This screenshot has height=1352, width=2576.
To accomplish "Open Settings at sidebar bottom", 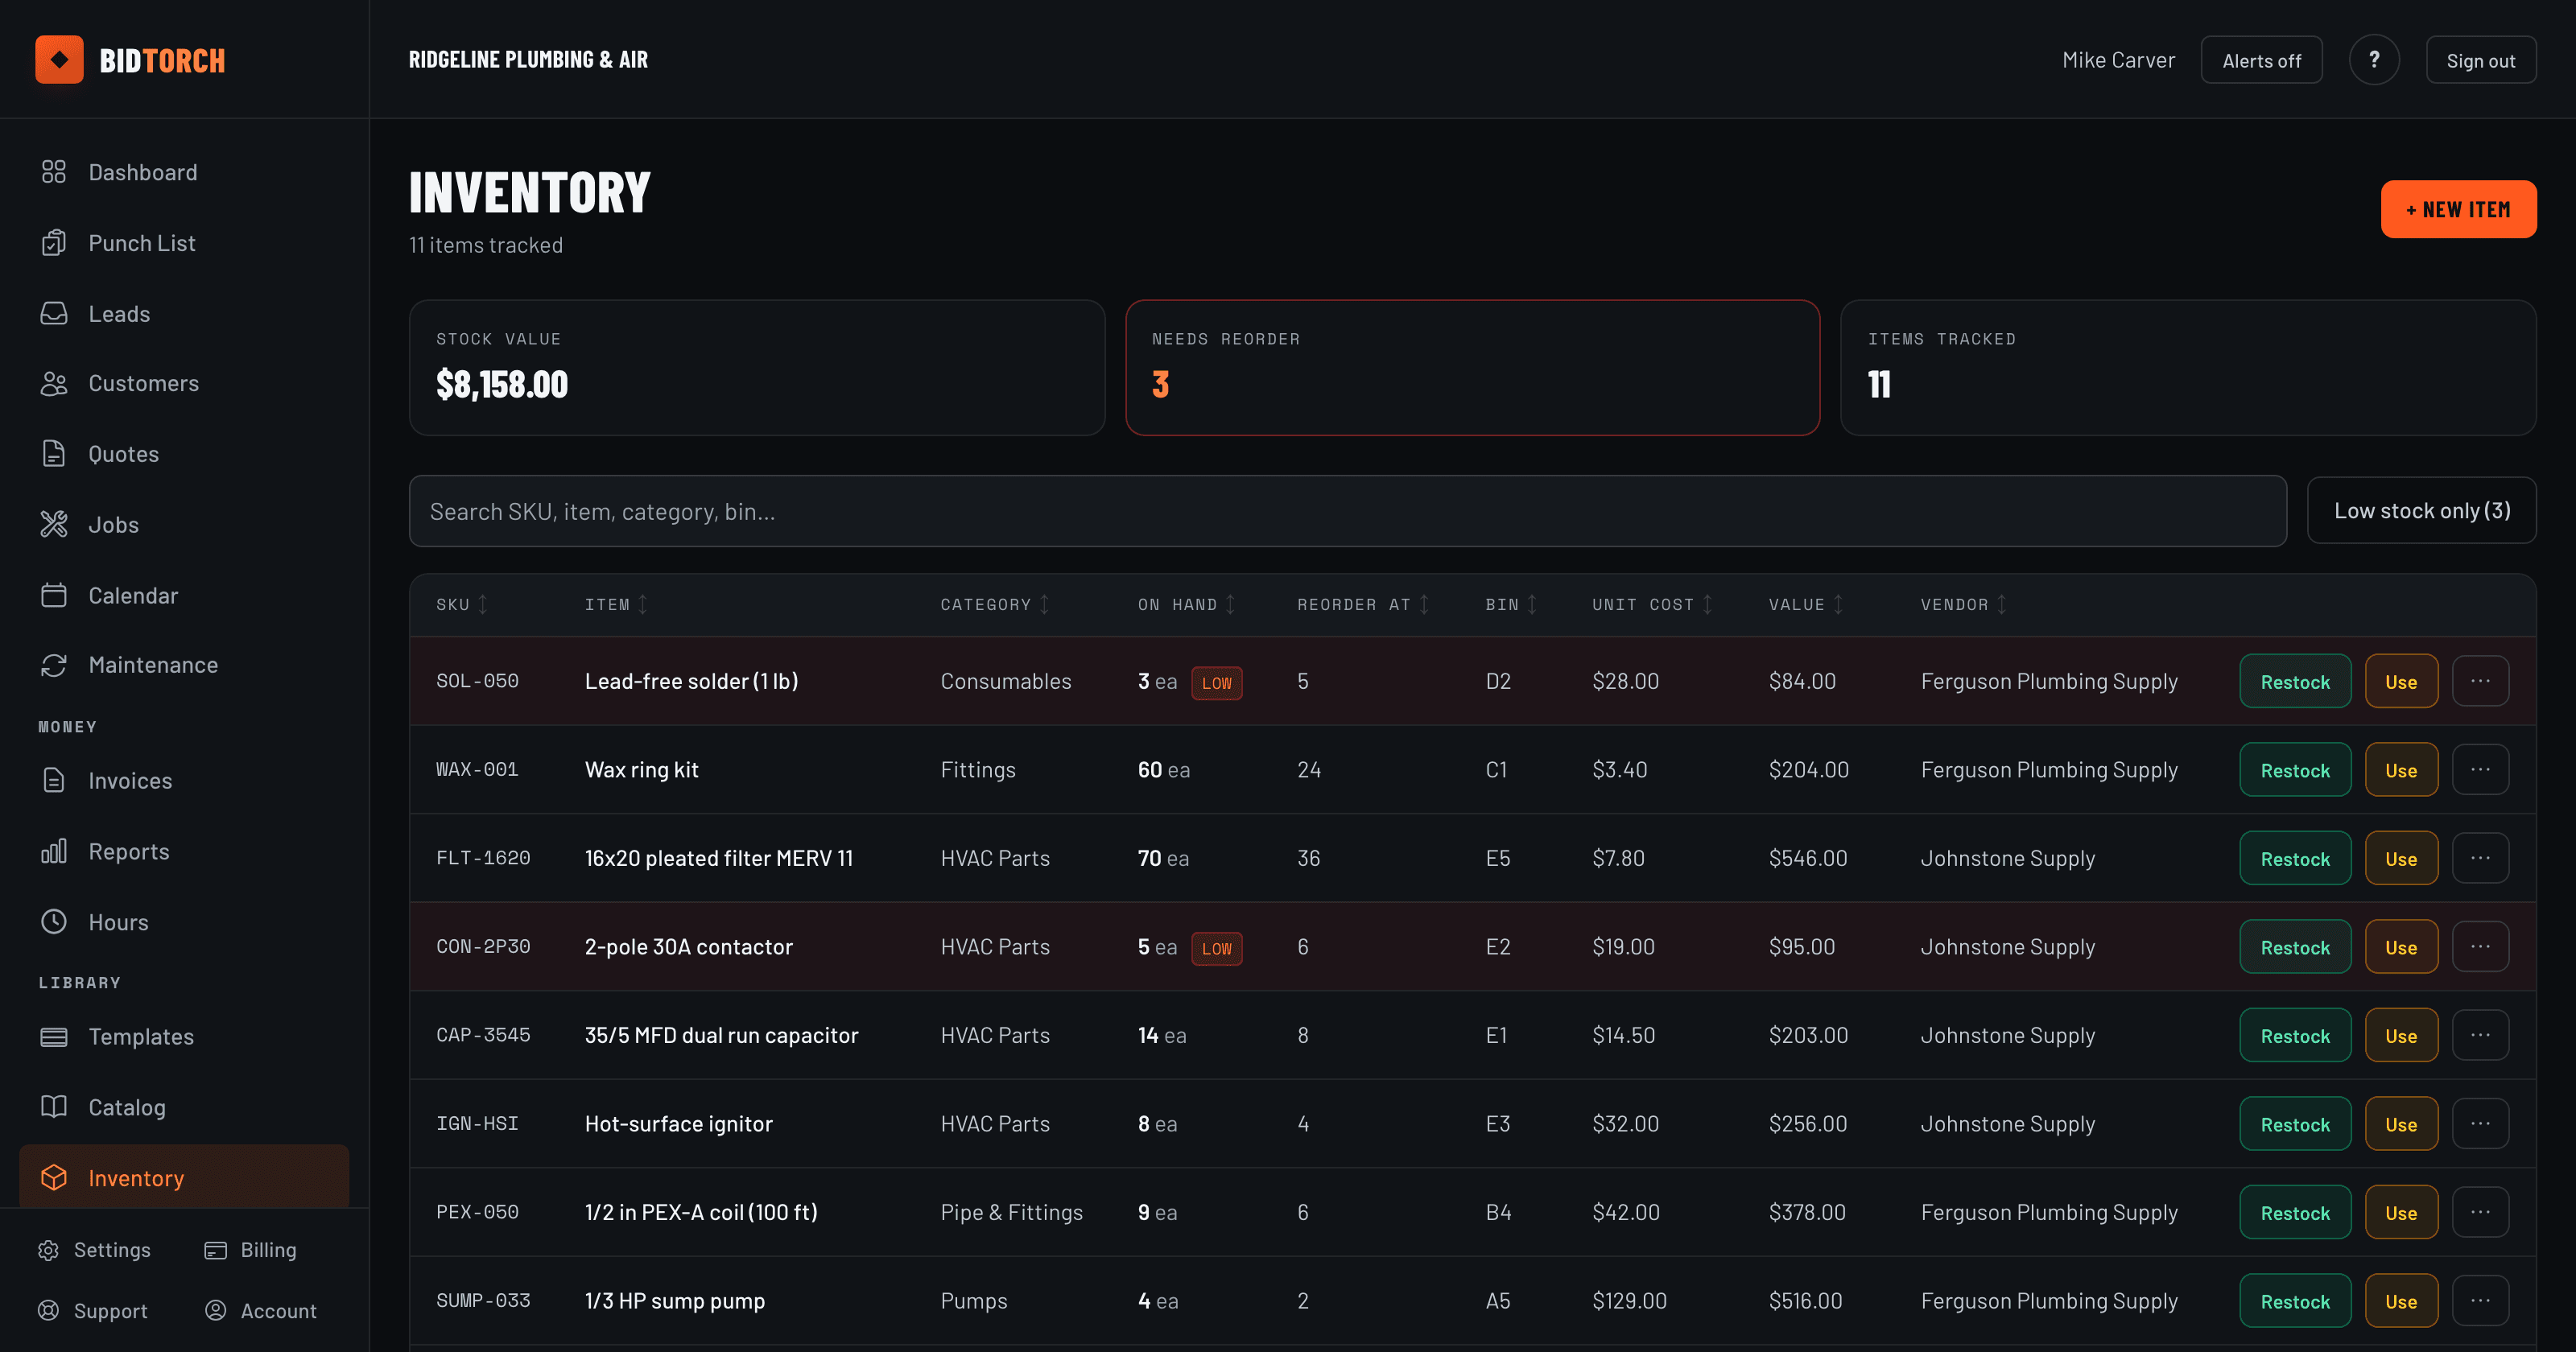I will pos(94,1250).
